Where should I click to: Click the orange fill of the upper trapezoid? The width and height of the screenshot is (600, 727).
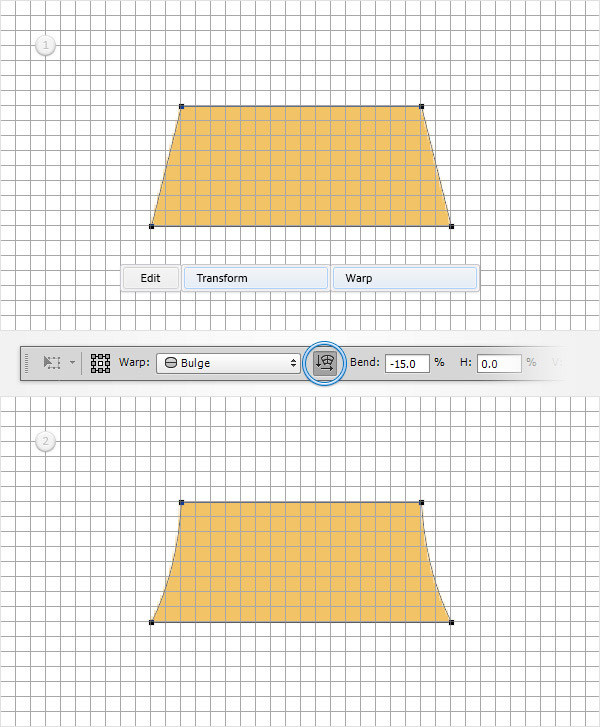[300, 166]
